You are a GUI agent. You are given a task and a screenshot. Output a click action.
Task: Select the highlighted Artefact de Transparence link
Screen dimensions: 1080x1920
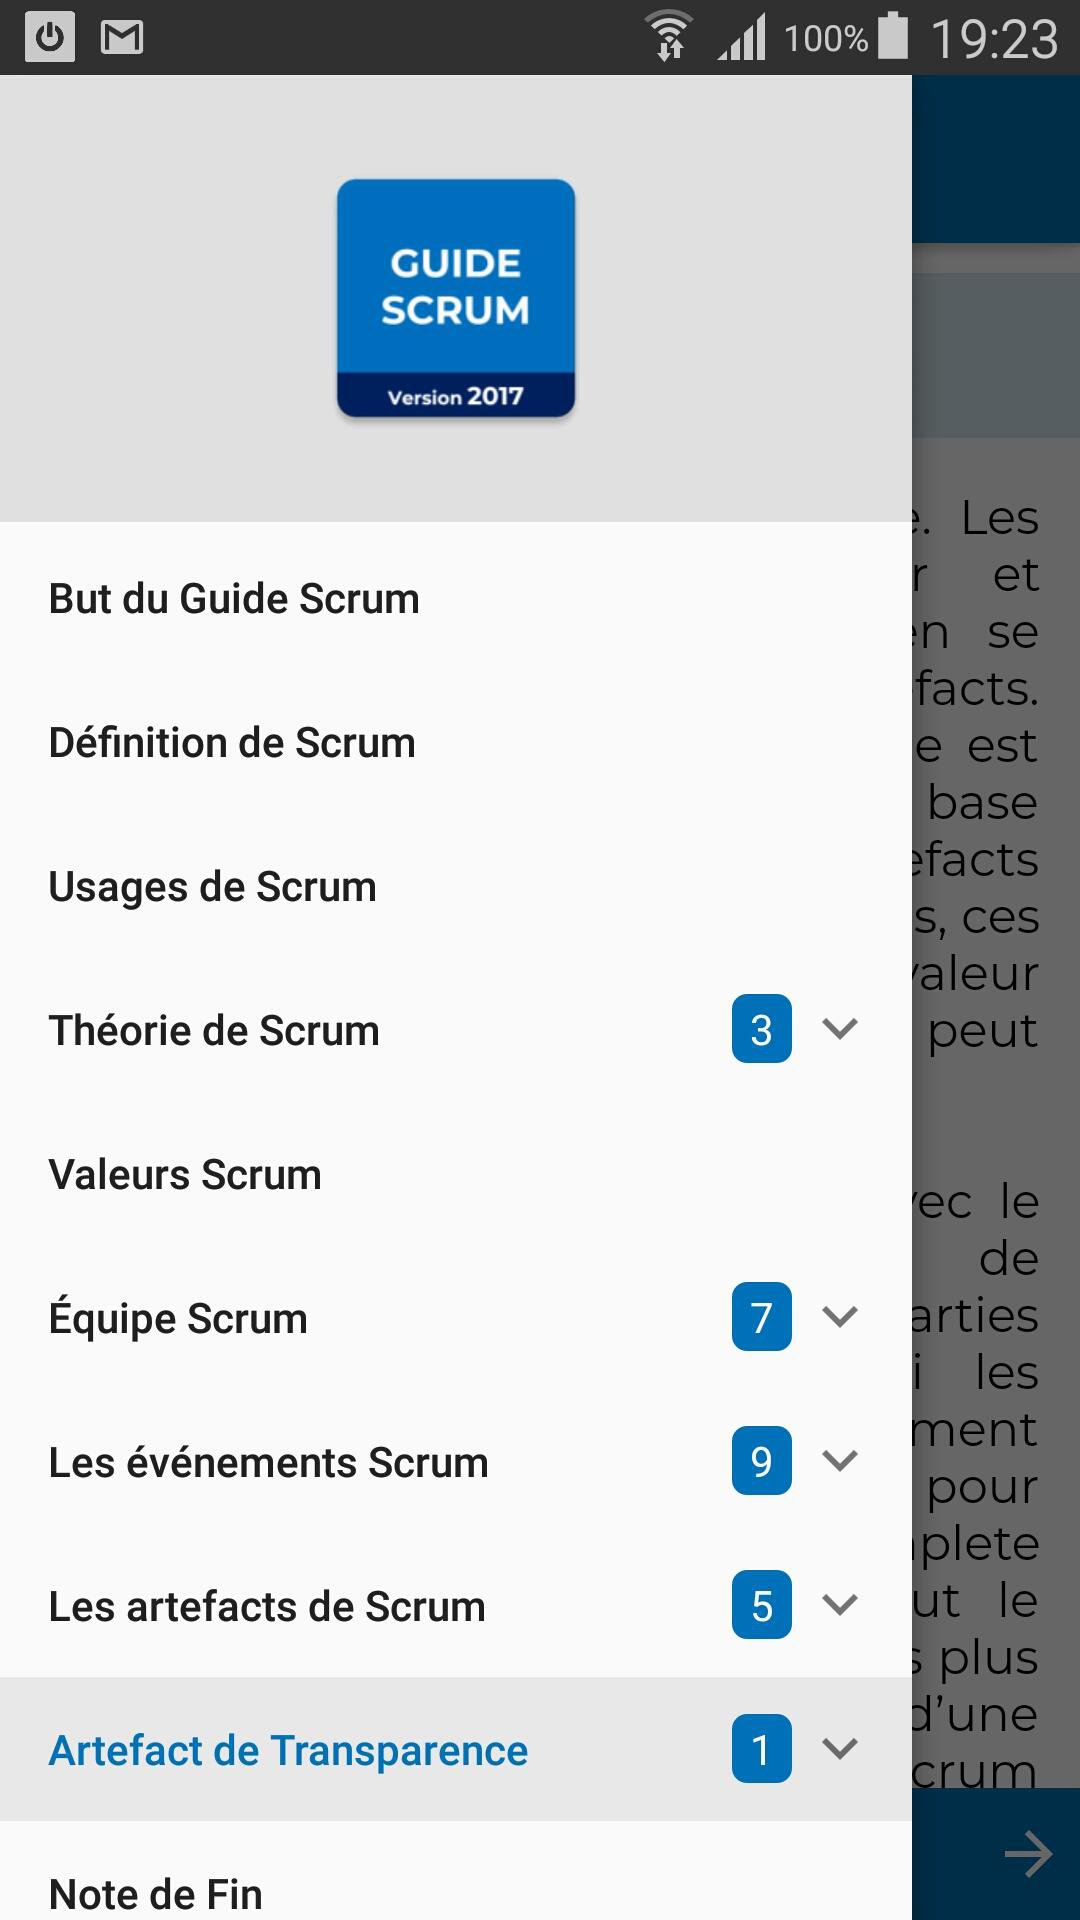pos(287,1750)
